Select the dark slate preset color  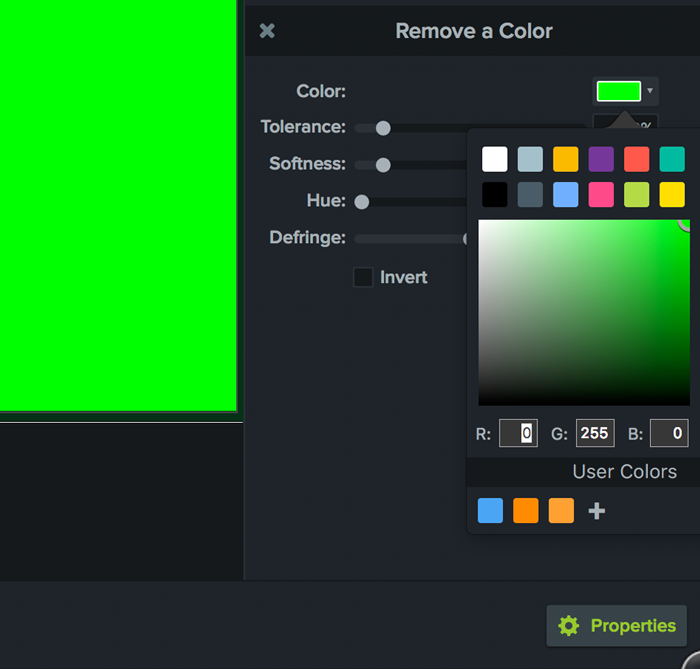tap(530, 195)
